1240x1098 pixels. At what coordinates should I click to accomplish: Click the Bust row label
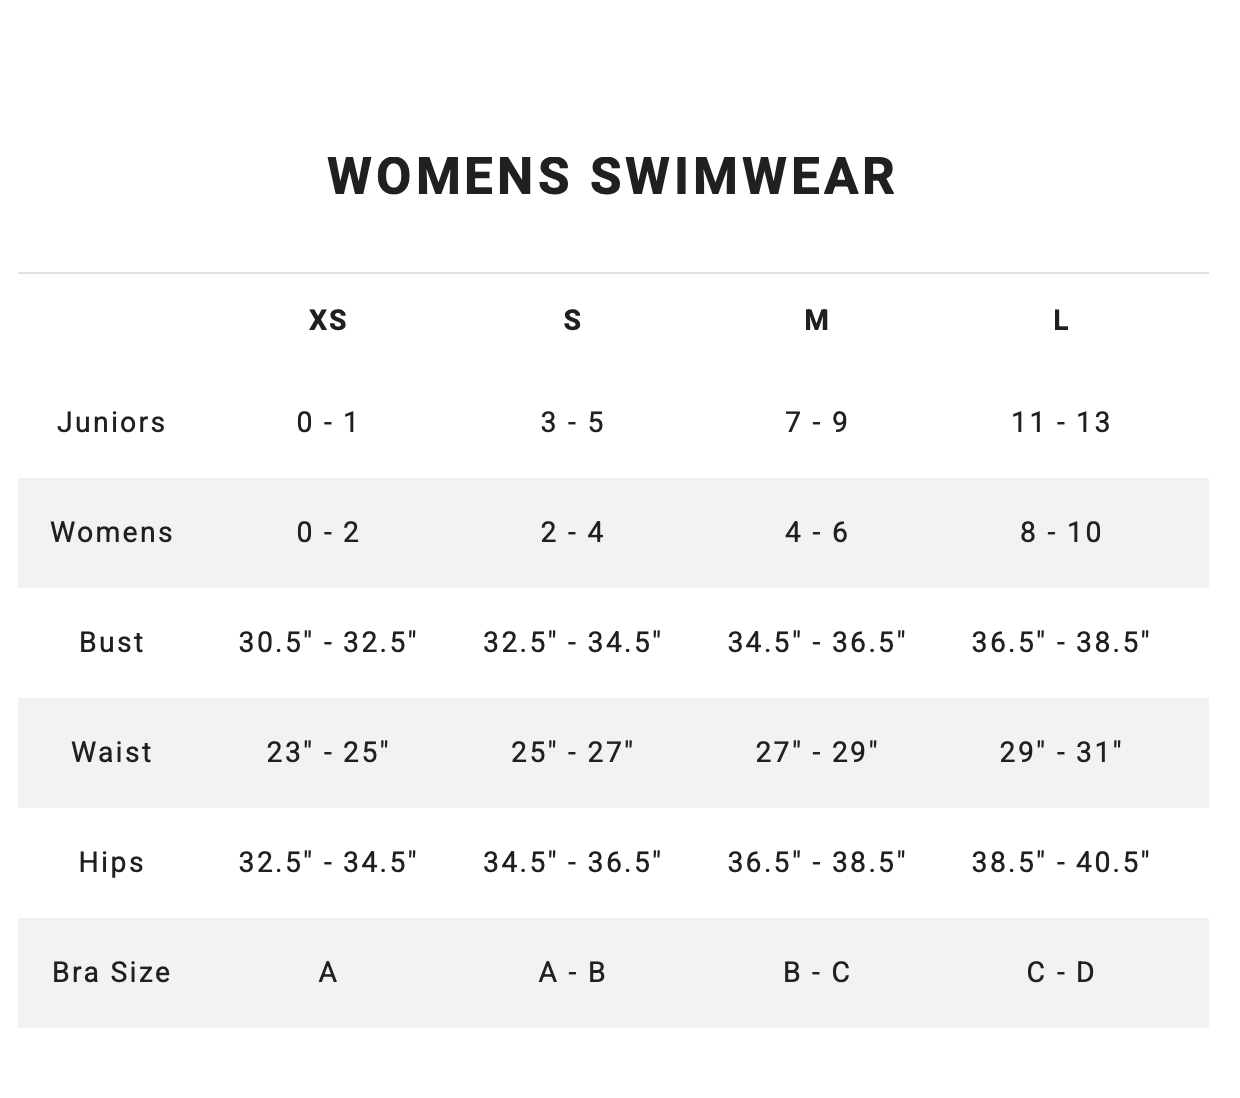[111, 642]
